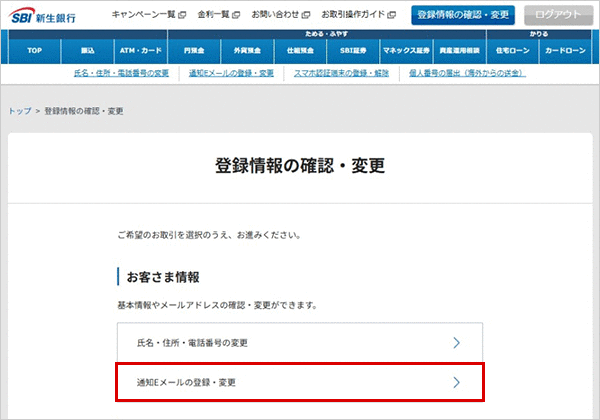600x420 pixels.
Task: Click text 基本情報やメールアドレスの確認・変更ができます。
Action: click(x=217, y=305)
